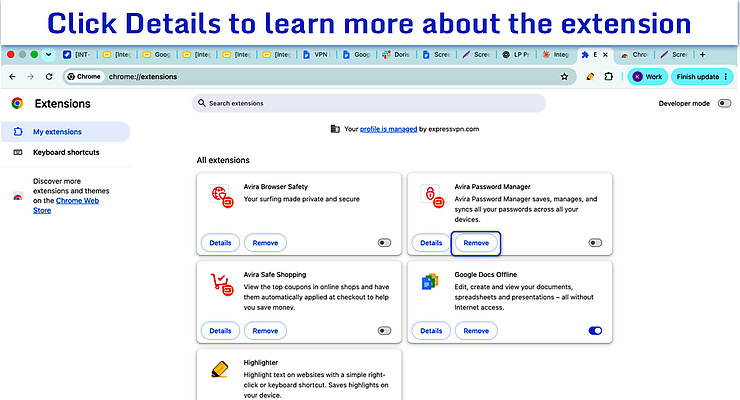740x400 pixels.
Task: Click the 'Avira Safe Shopping' title text
Action: point(275,274)
